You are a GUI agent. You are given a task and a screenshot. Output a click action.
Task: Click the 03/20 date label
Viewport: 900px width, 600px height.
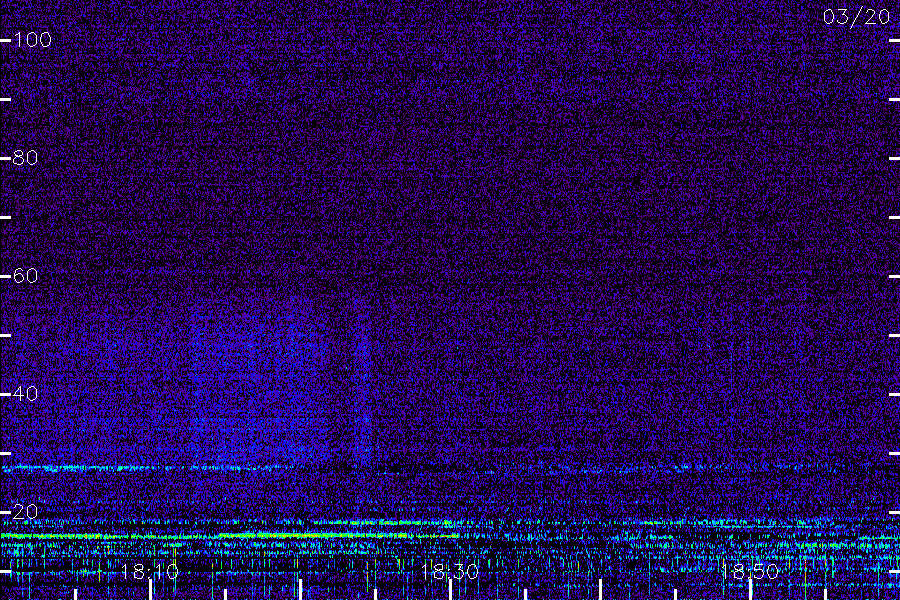[856, 17]
